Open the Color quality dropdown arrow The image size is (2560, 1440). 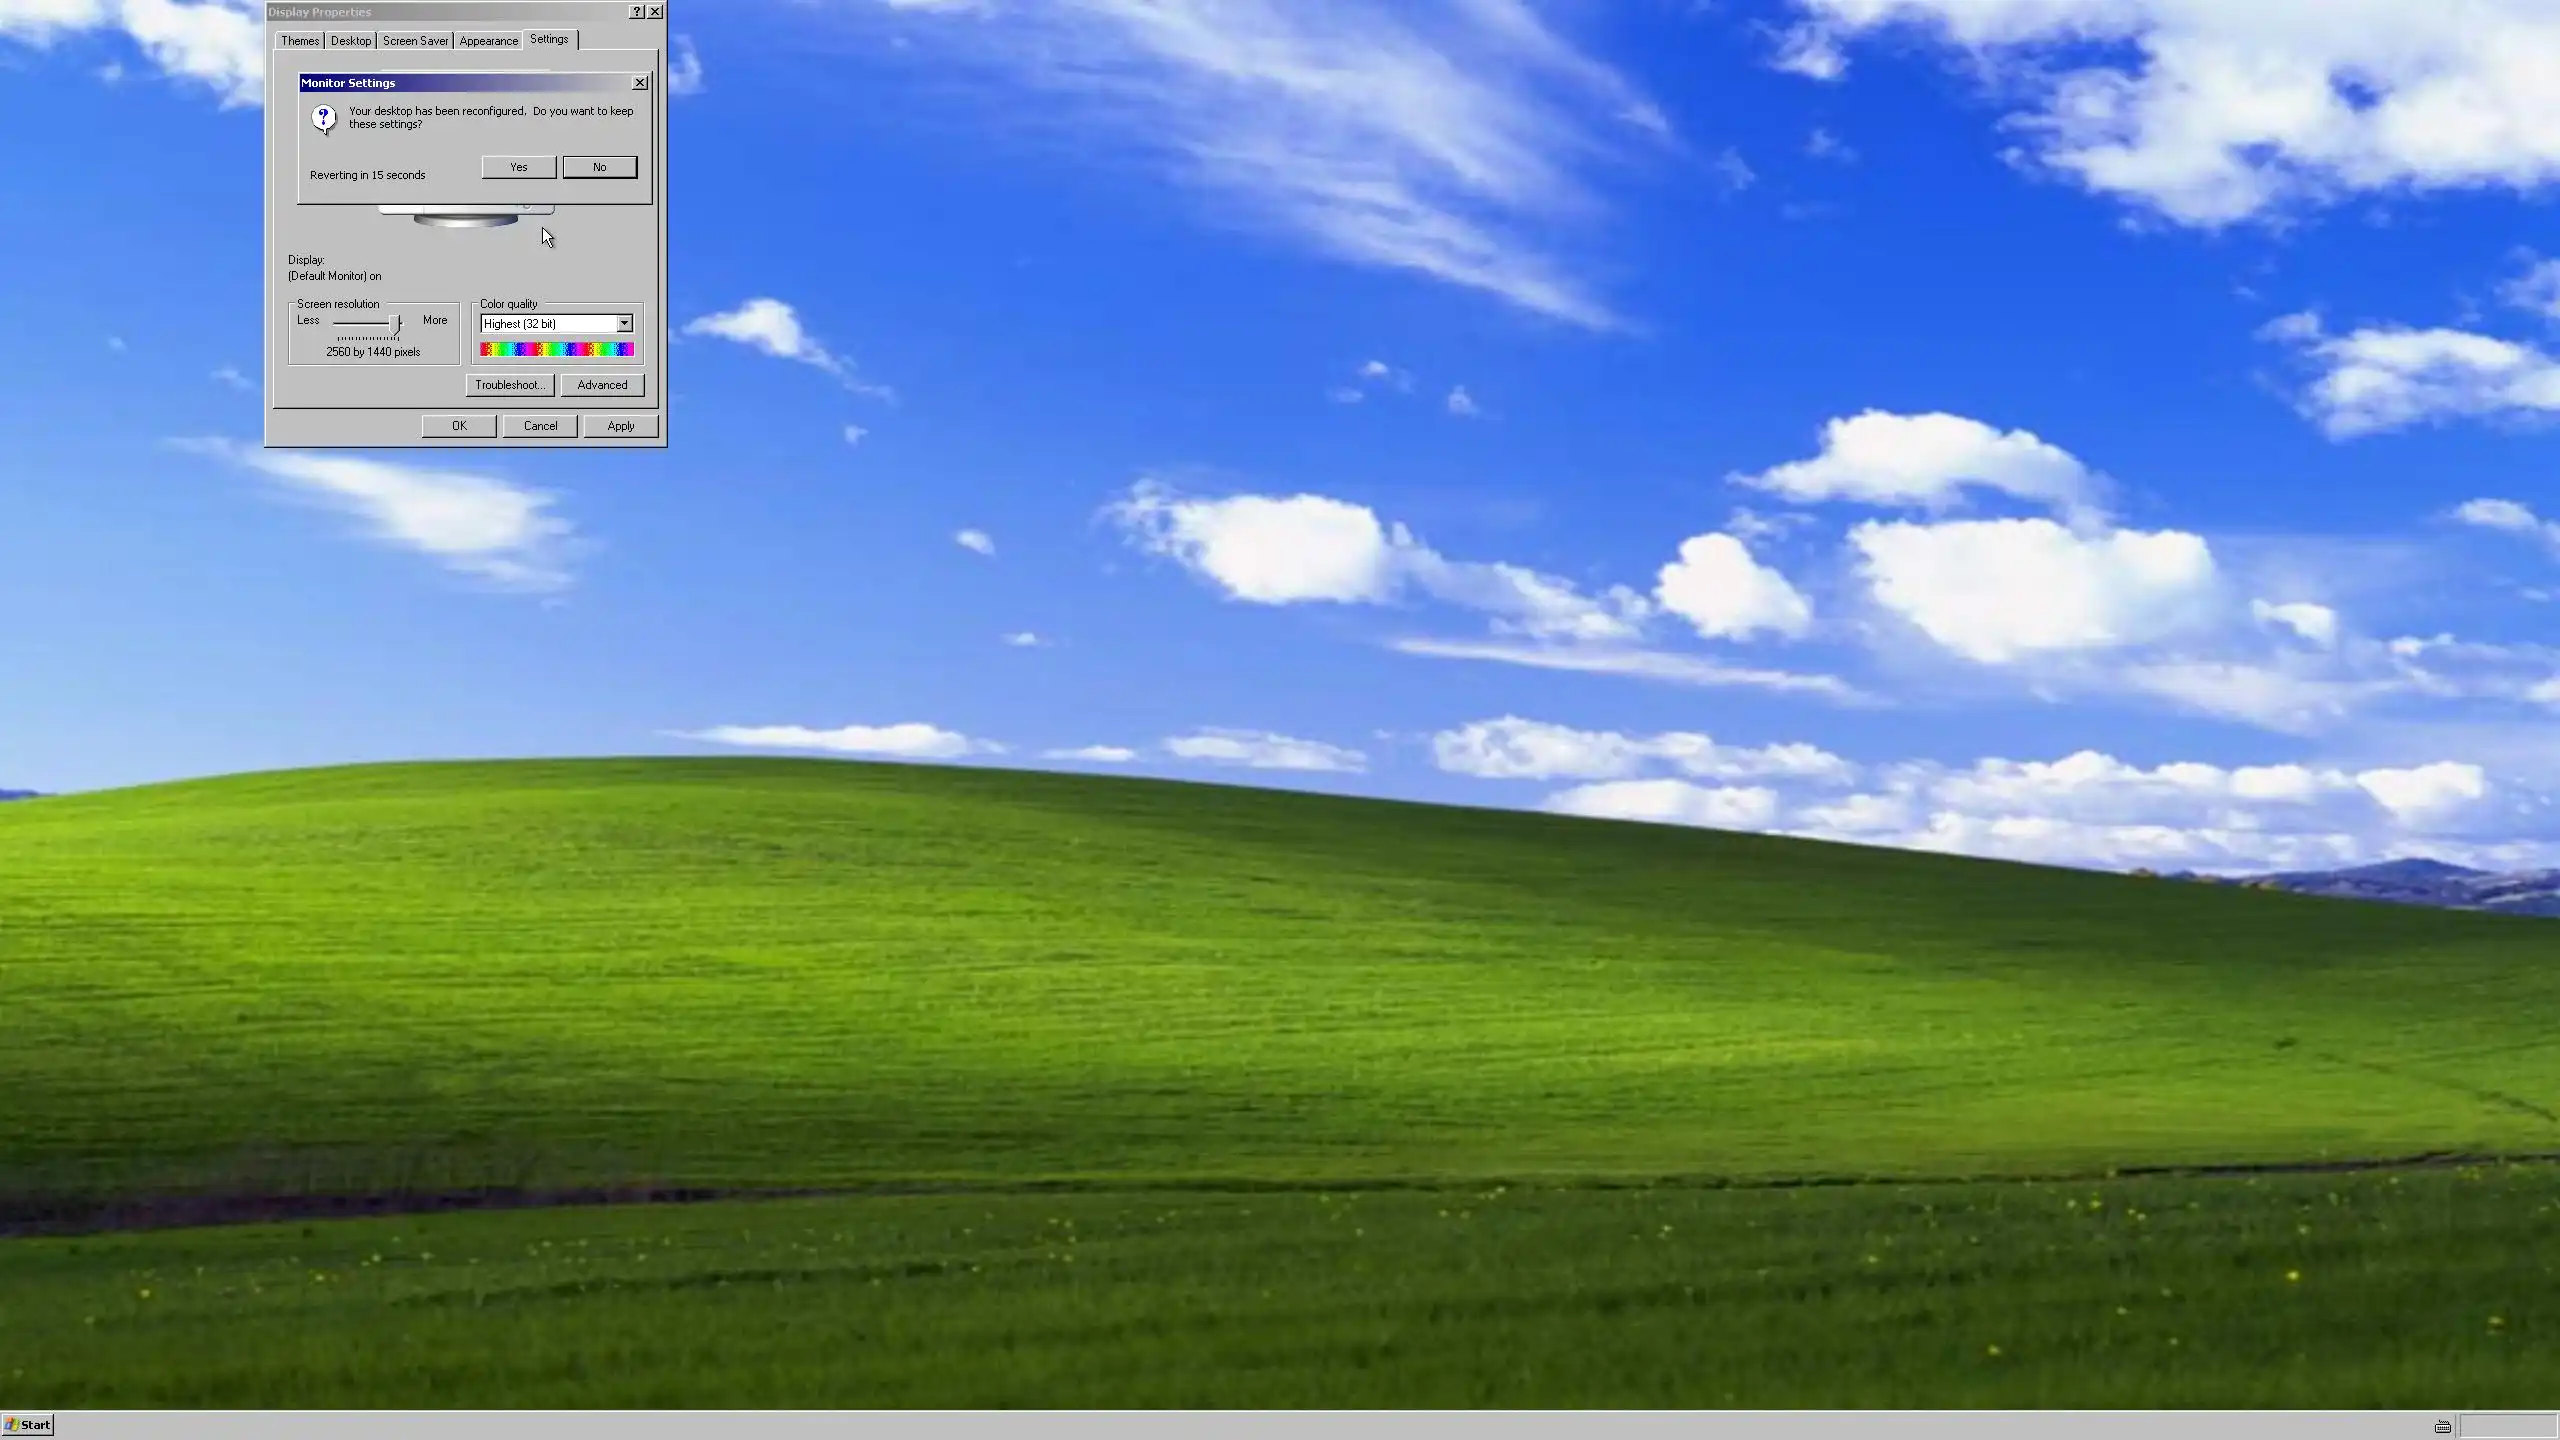(624, 323)
